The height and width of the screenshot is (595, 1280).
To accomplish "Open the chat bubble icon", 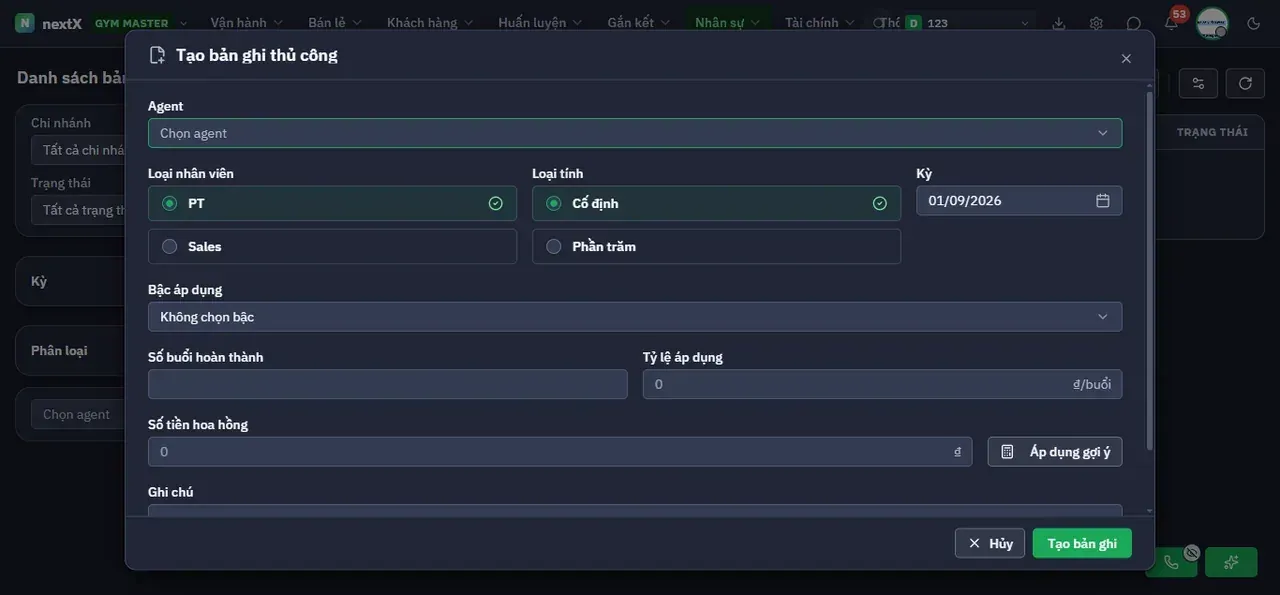I will click(1134, 23).
